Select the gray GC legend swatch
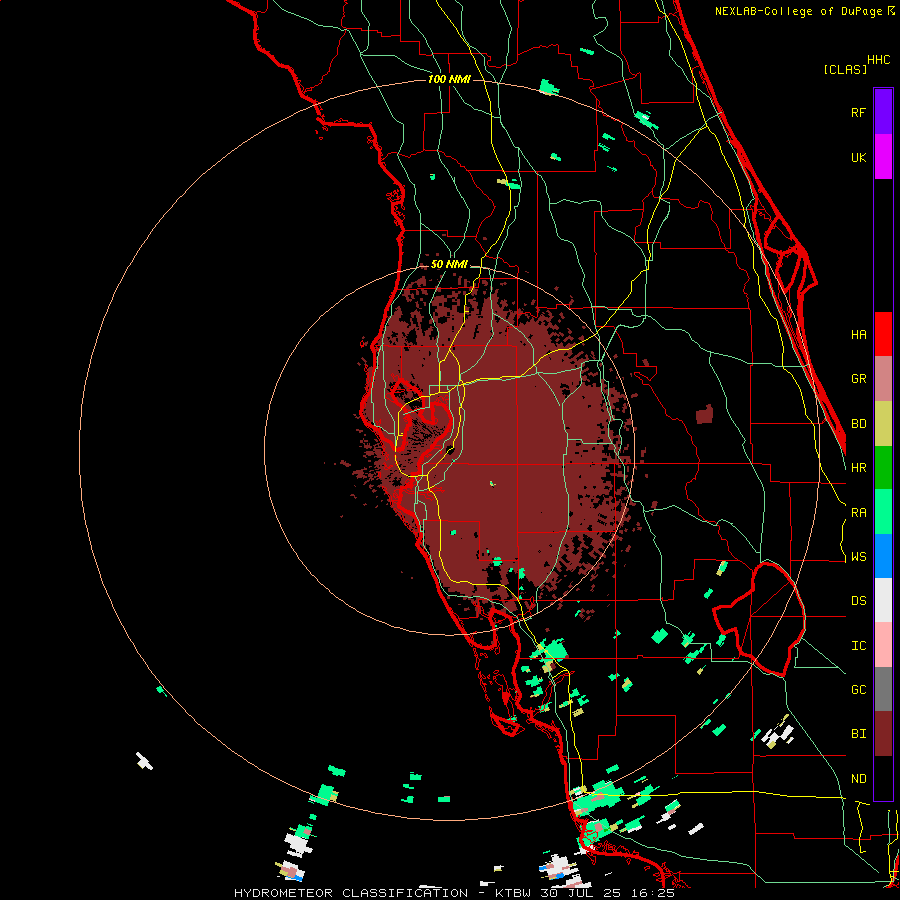The height and width of the screenshot is (900, 900). coord(883,689)
